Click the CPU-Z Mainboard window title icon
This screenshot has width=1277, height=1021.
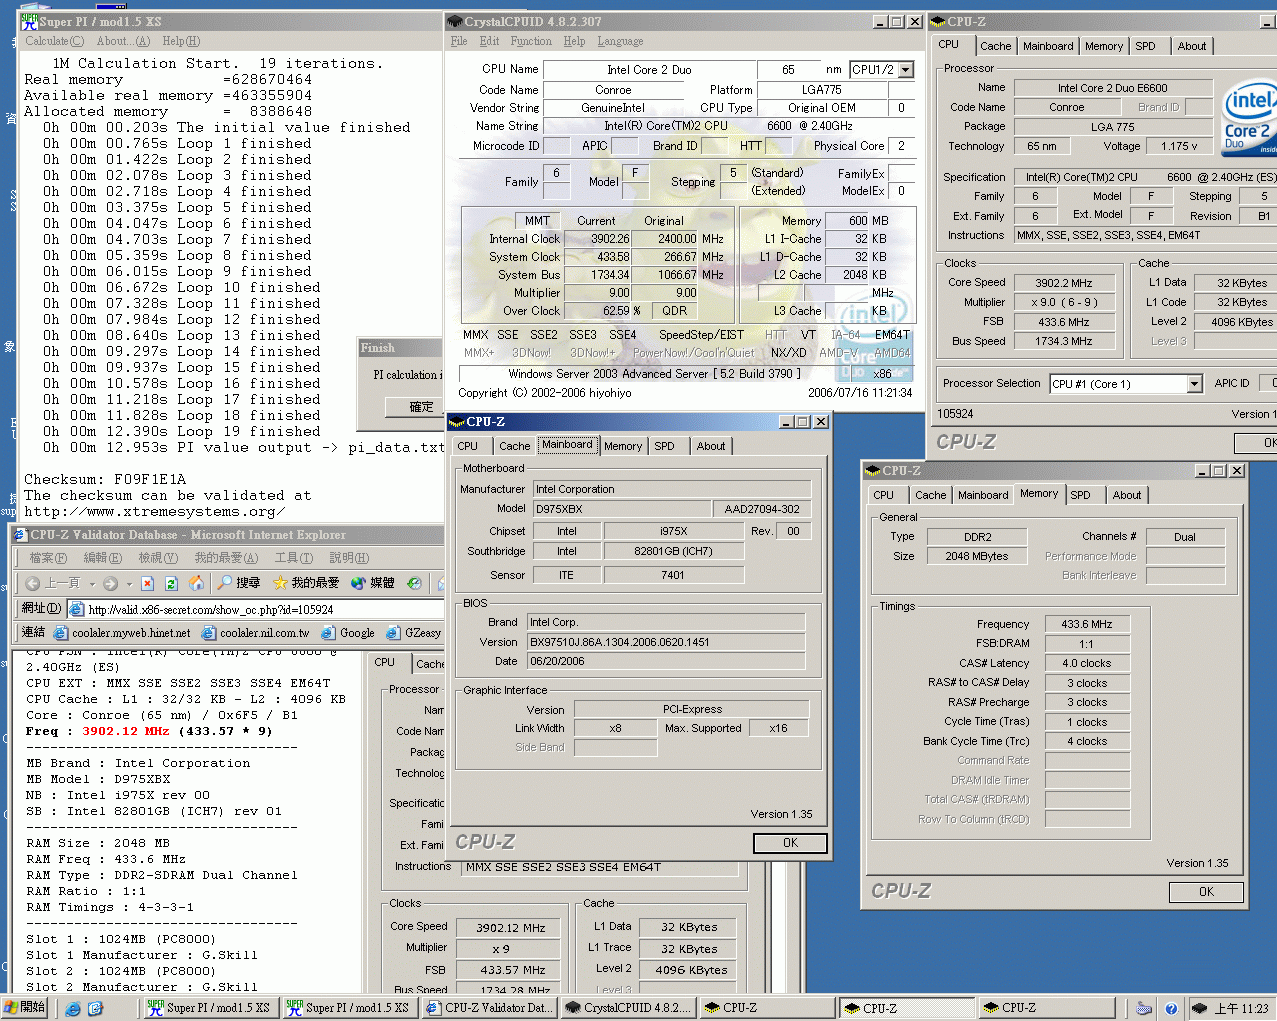457,422
